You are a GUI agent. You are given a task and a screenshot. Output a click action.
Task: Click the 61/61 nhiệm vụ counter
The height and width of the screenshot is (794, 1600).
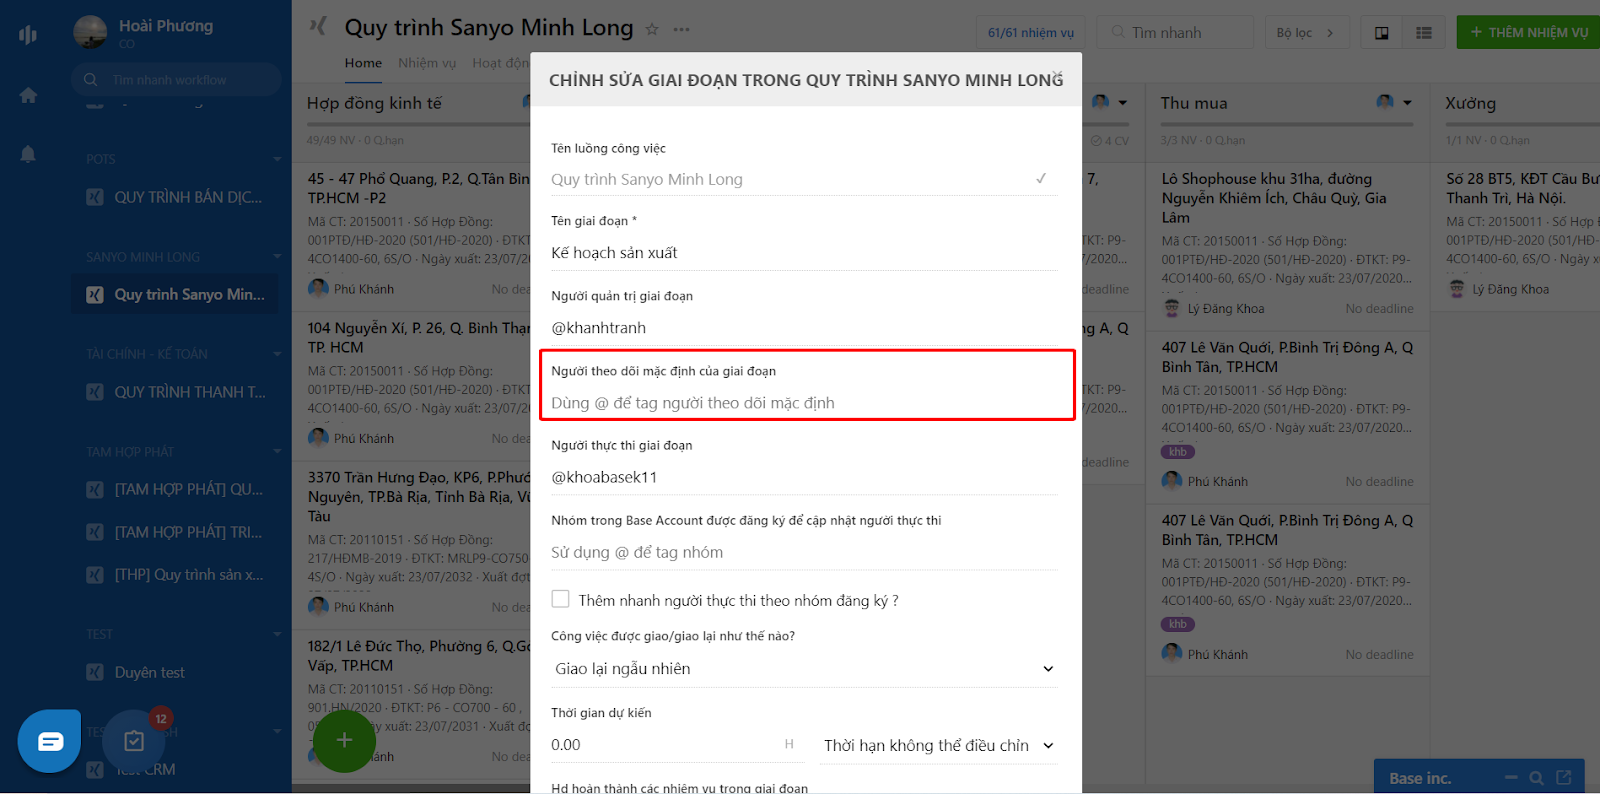1031,33
